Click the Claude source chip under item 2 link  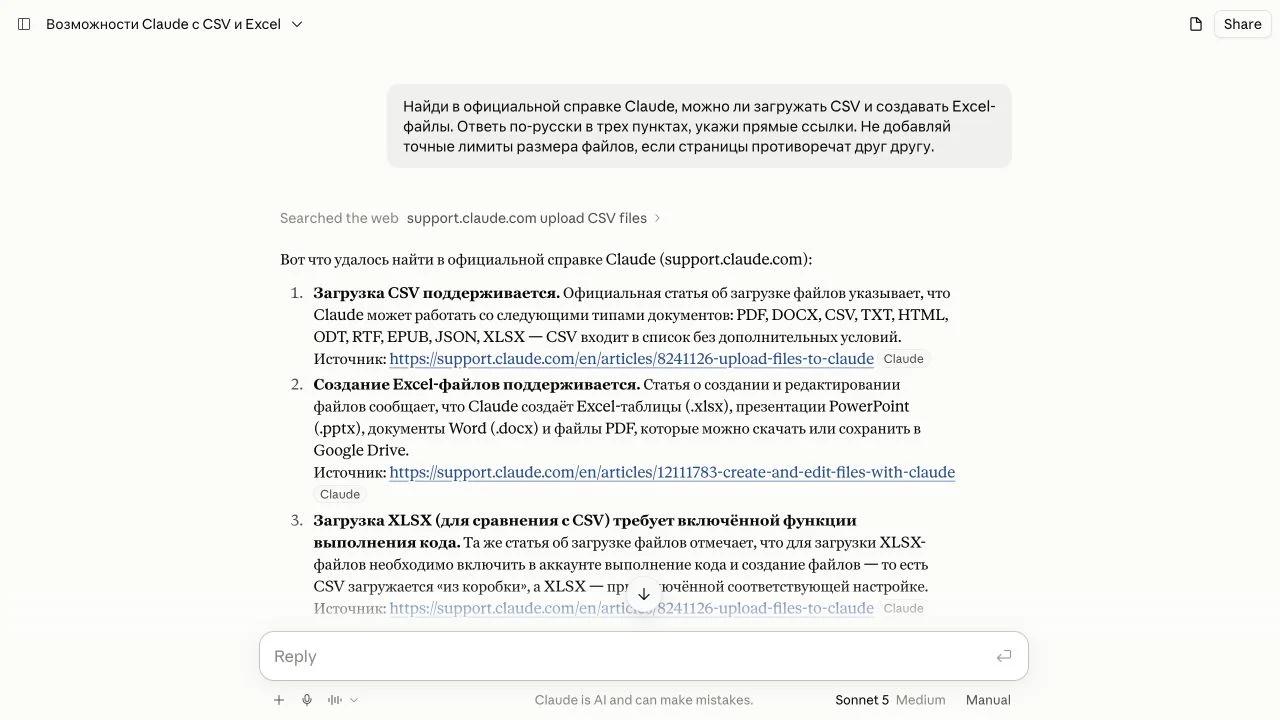pyautogui.click(x=340, y=494)
